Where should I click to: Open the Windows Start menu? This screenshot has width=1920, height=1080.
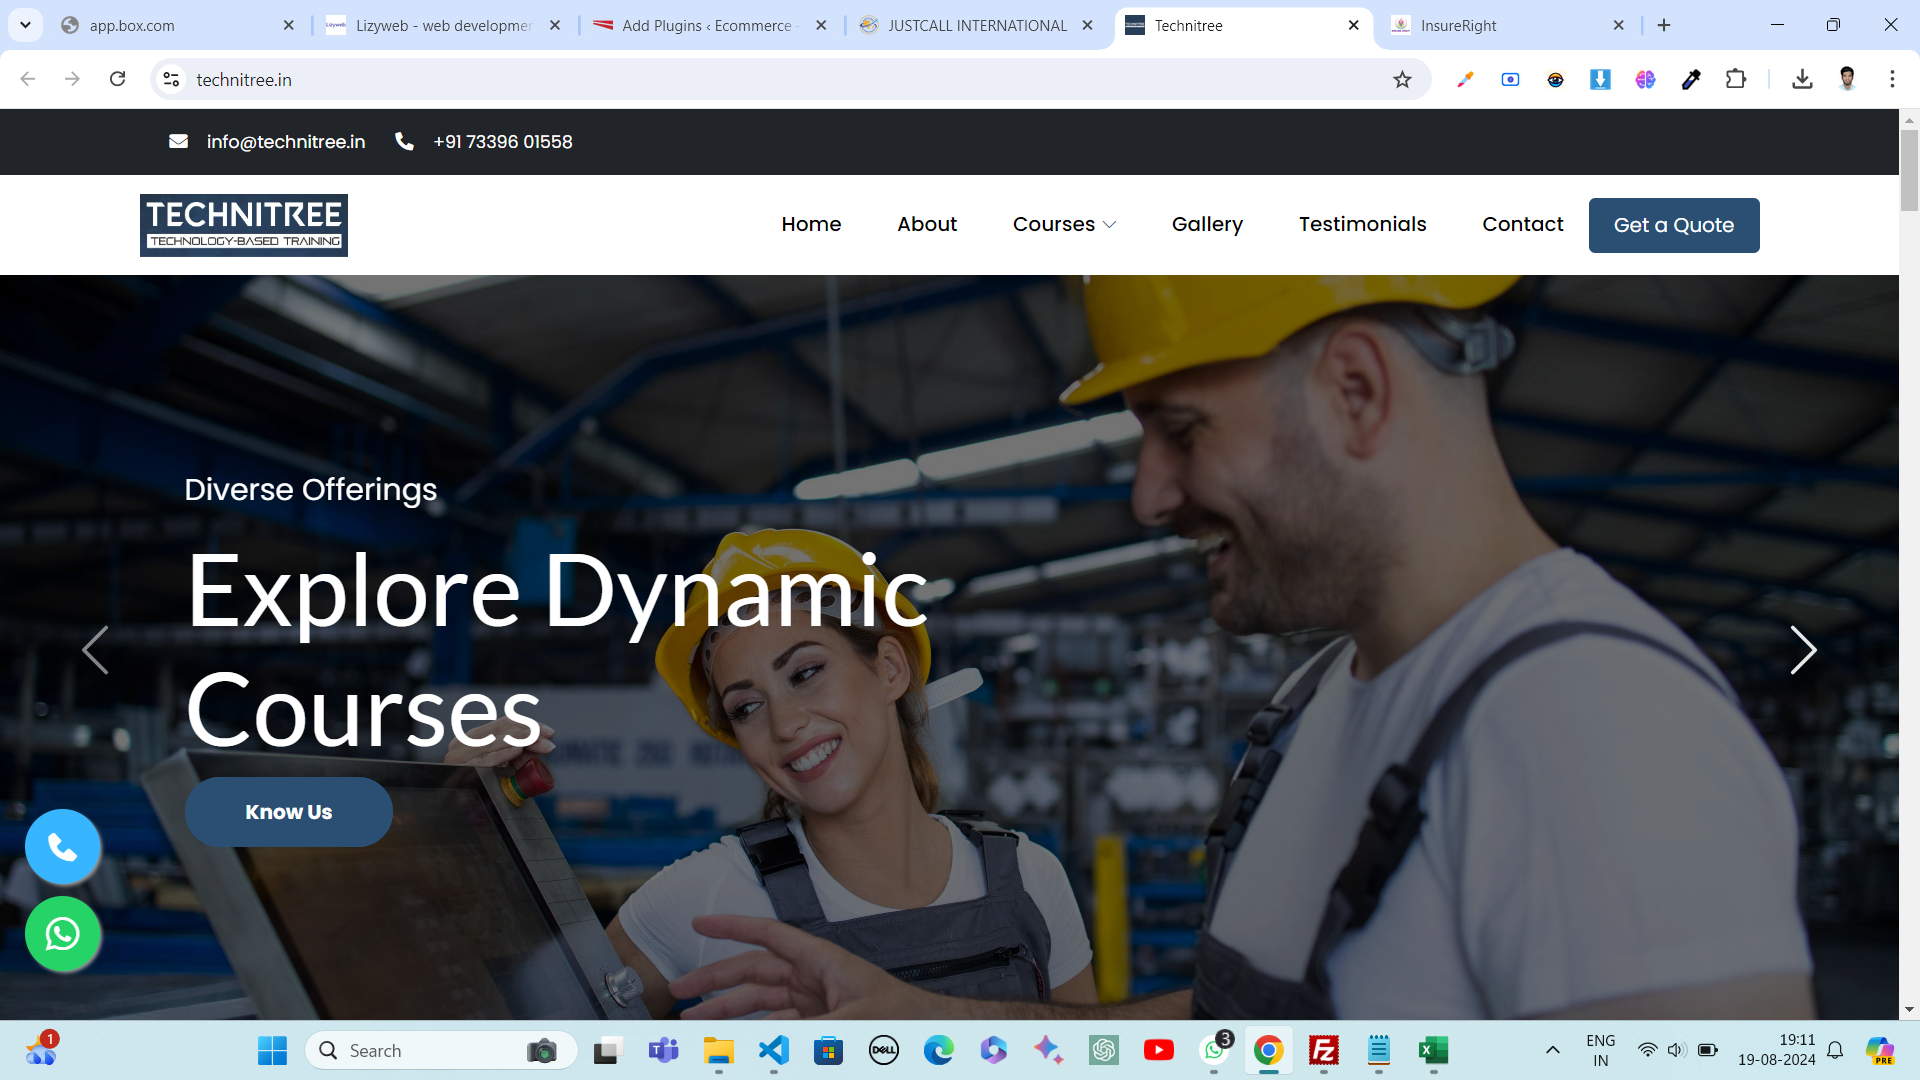pyautogui.click(x=272, y=1050)
